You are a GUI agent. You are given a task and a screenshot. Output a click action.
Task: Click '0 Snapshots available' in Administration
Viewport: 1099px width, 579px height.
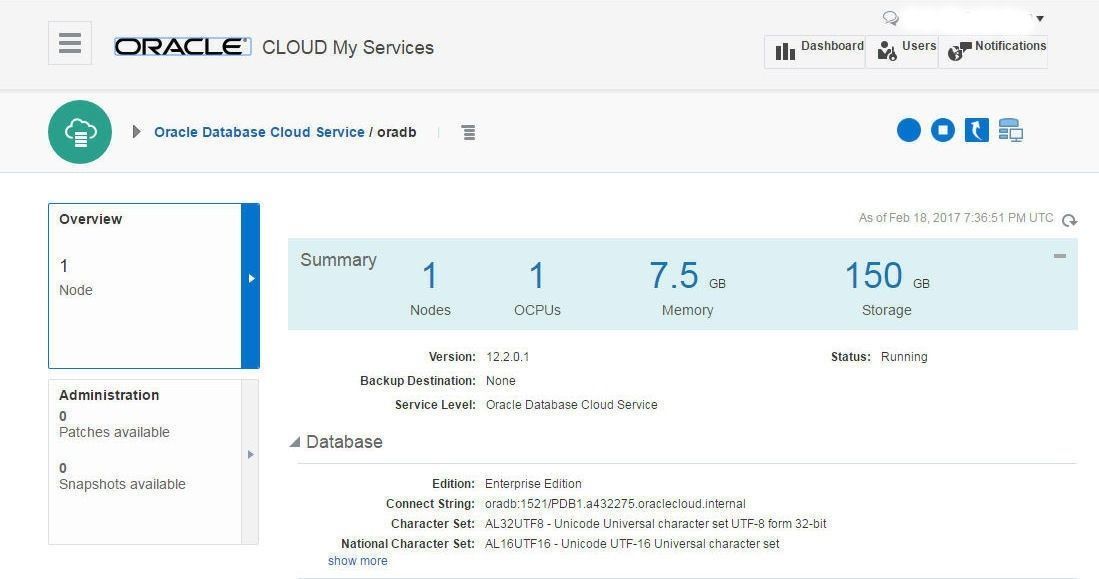tap(122, 477)
